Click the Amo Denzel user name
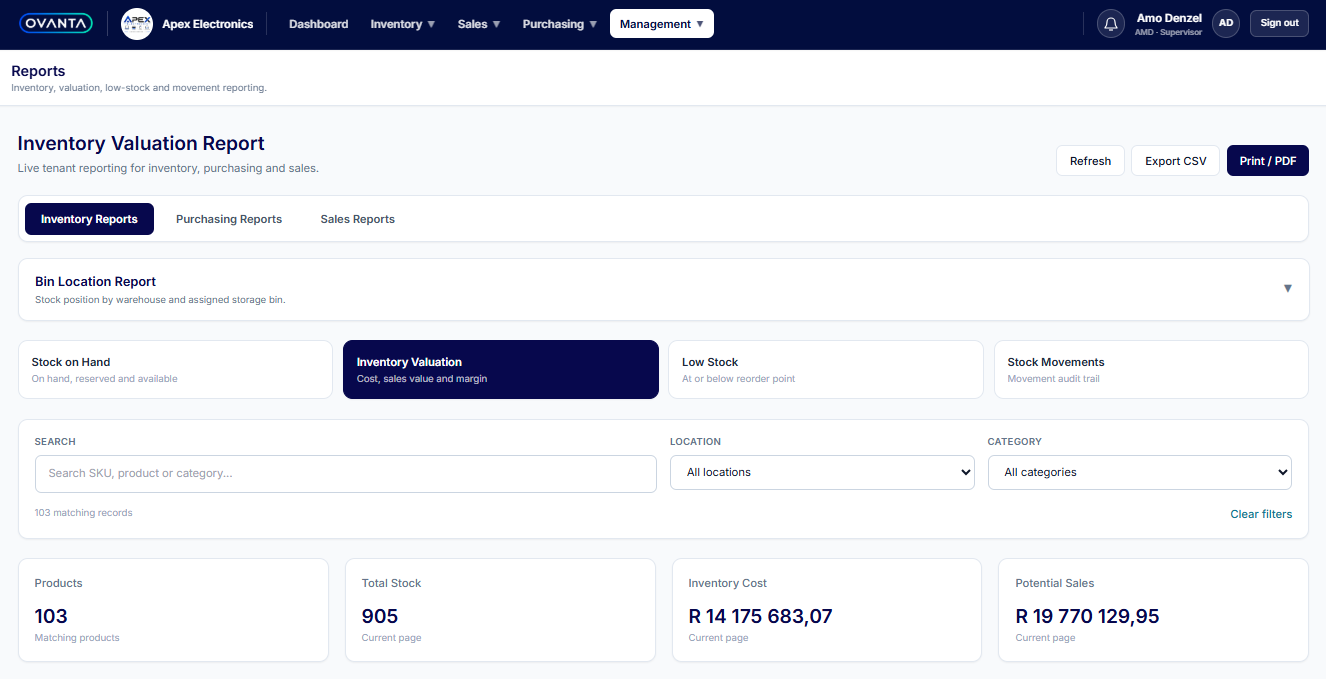Screen dimensions: 1326x679 [x=1169, y=18]
